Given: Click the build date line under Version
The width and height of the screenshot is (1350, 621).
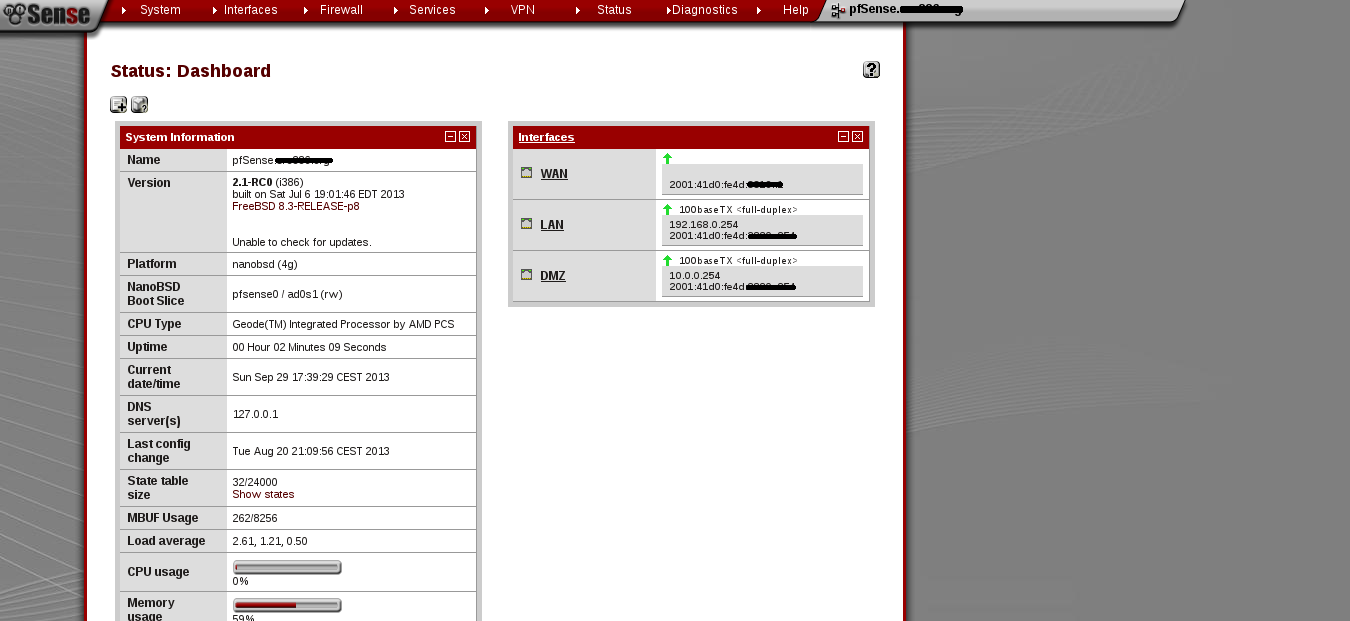Looking at the screenshot, I should (x=318, y=194).
